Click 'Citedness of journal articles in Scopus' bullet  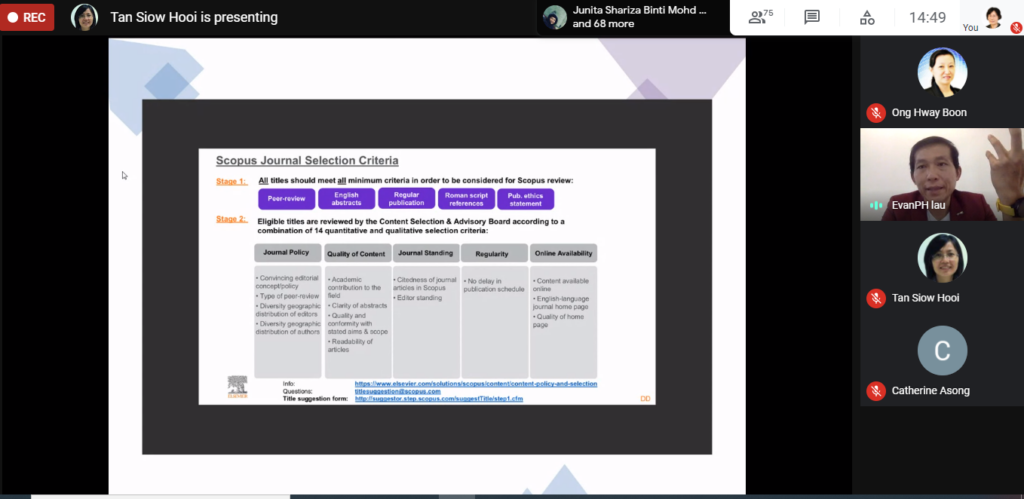tap(424, 283)
